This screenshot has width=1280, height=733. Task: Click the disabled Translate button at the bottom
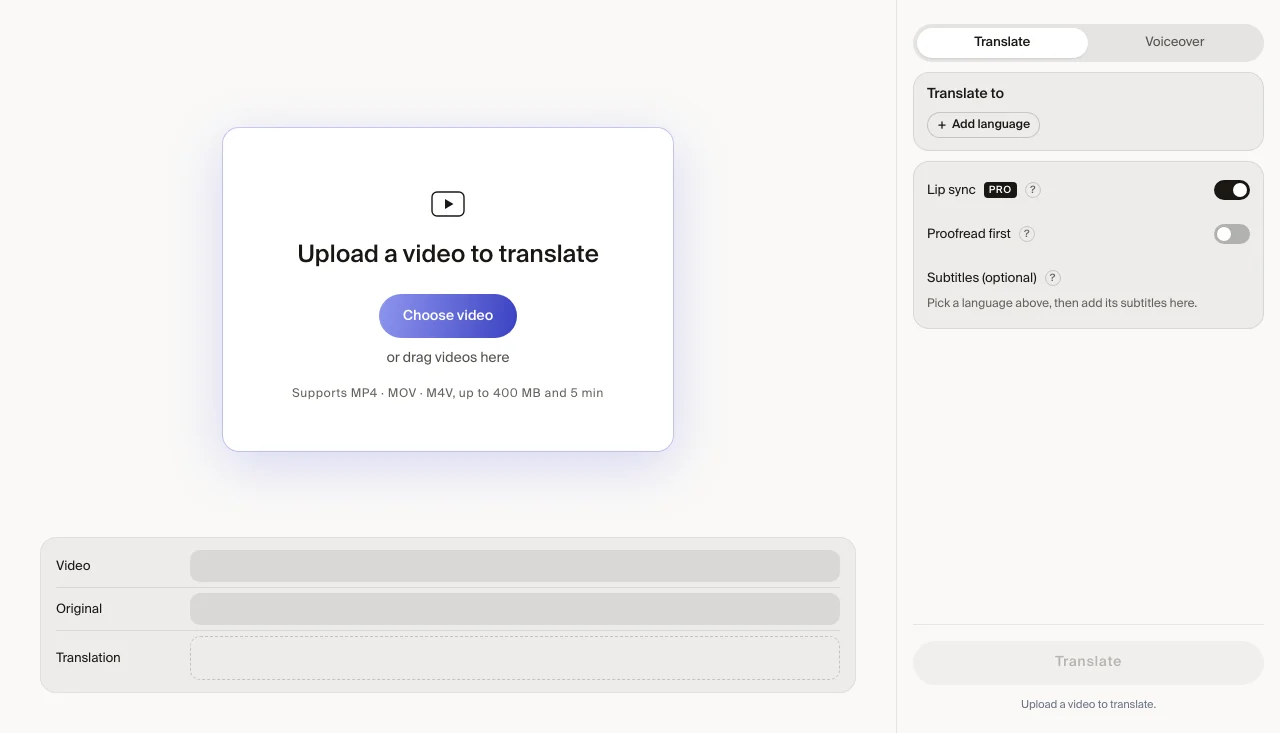pos(1088,662)
